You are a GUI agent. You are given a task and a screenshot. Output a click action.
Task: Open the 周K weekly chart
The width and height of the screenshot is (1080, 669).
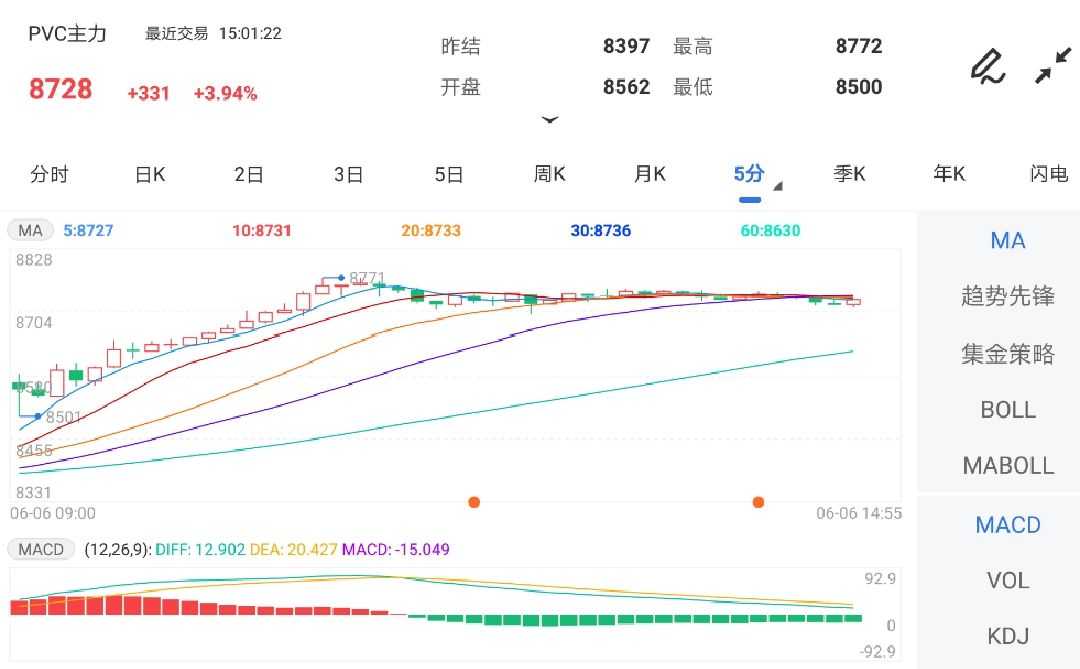pos(548,174)
